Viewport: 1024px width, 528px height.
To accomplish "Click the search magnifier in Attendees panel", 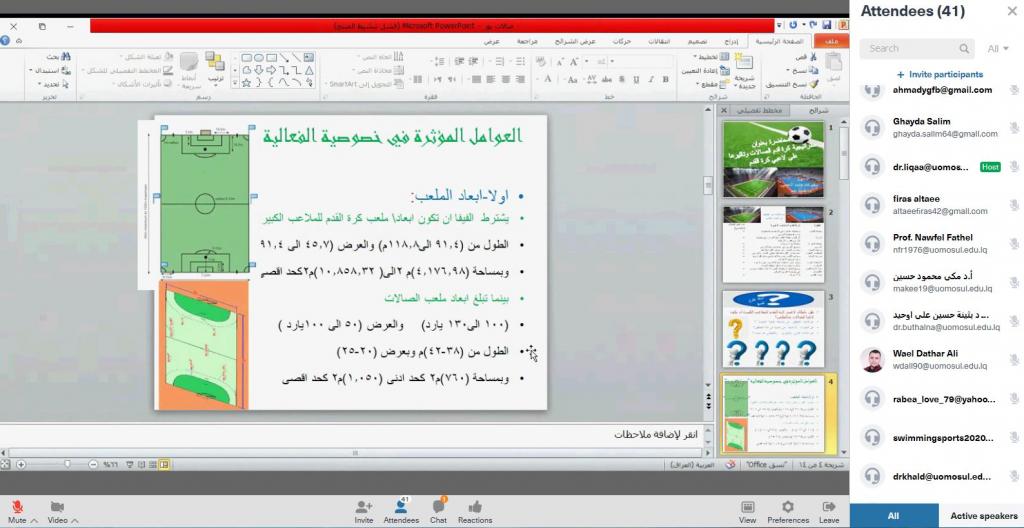I will 964,48.
